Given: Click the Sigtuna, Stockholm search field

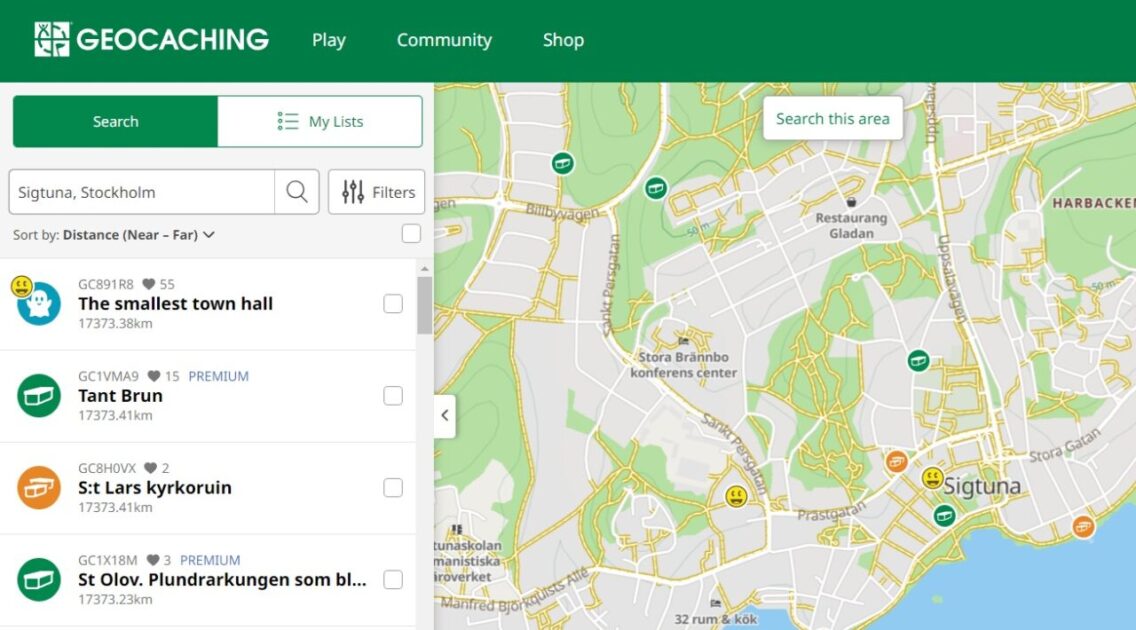Looking at the screenshot, I should coord(142,192).
